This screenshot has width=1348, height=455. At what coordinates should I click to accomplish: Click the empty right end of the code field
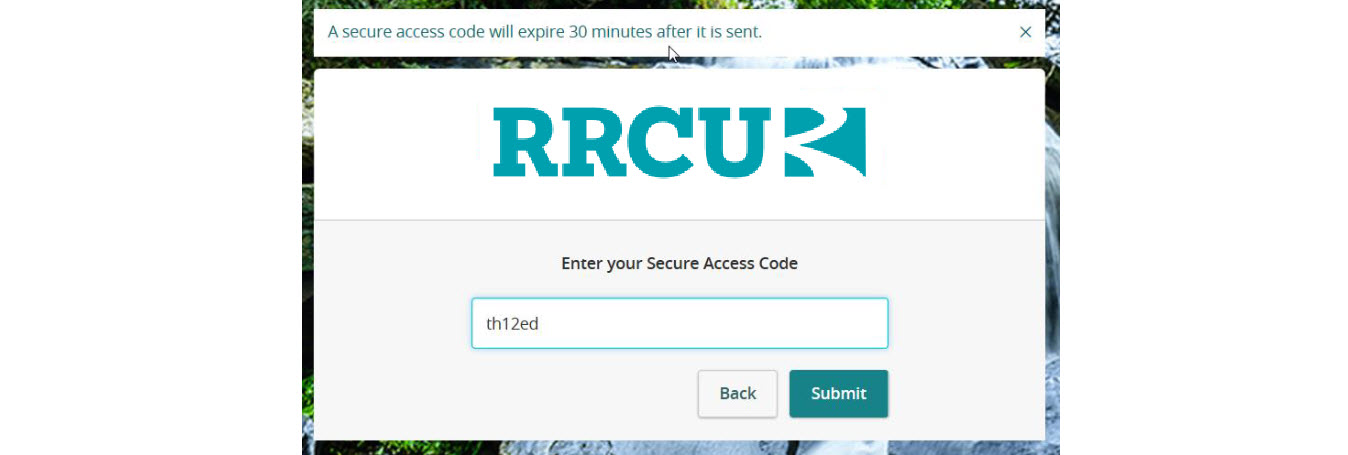(800, 323)
